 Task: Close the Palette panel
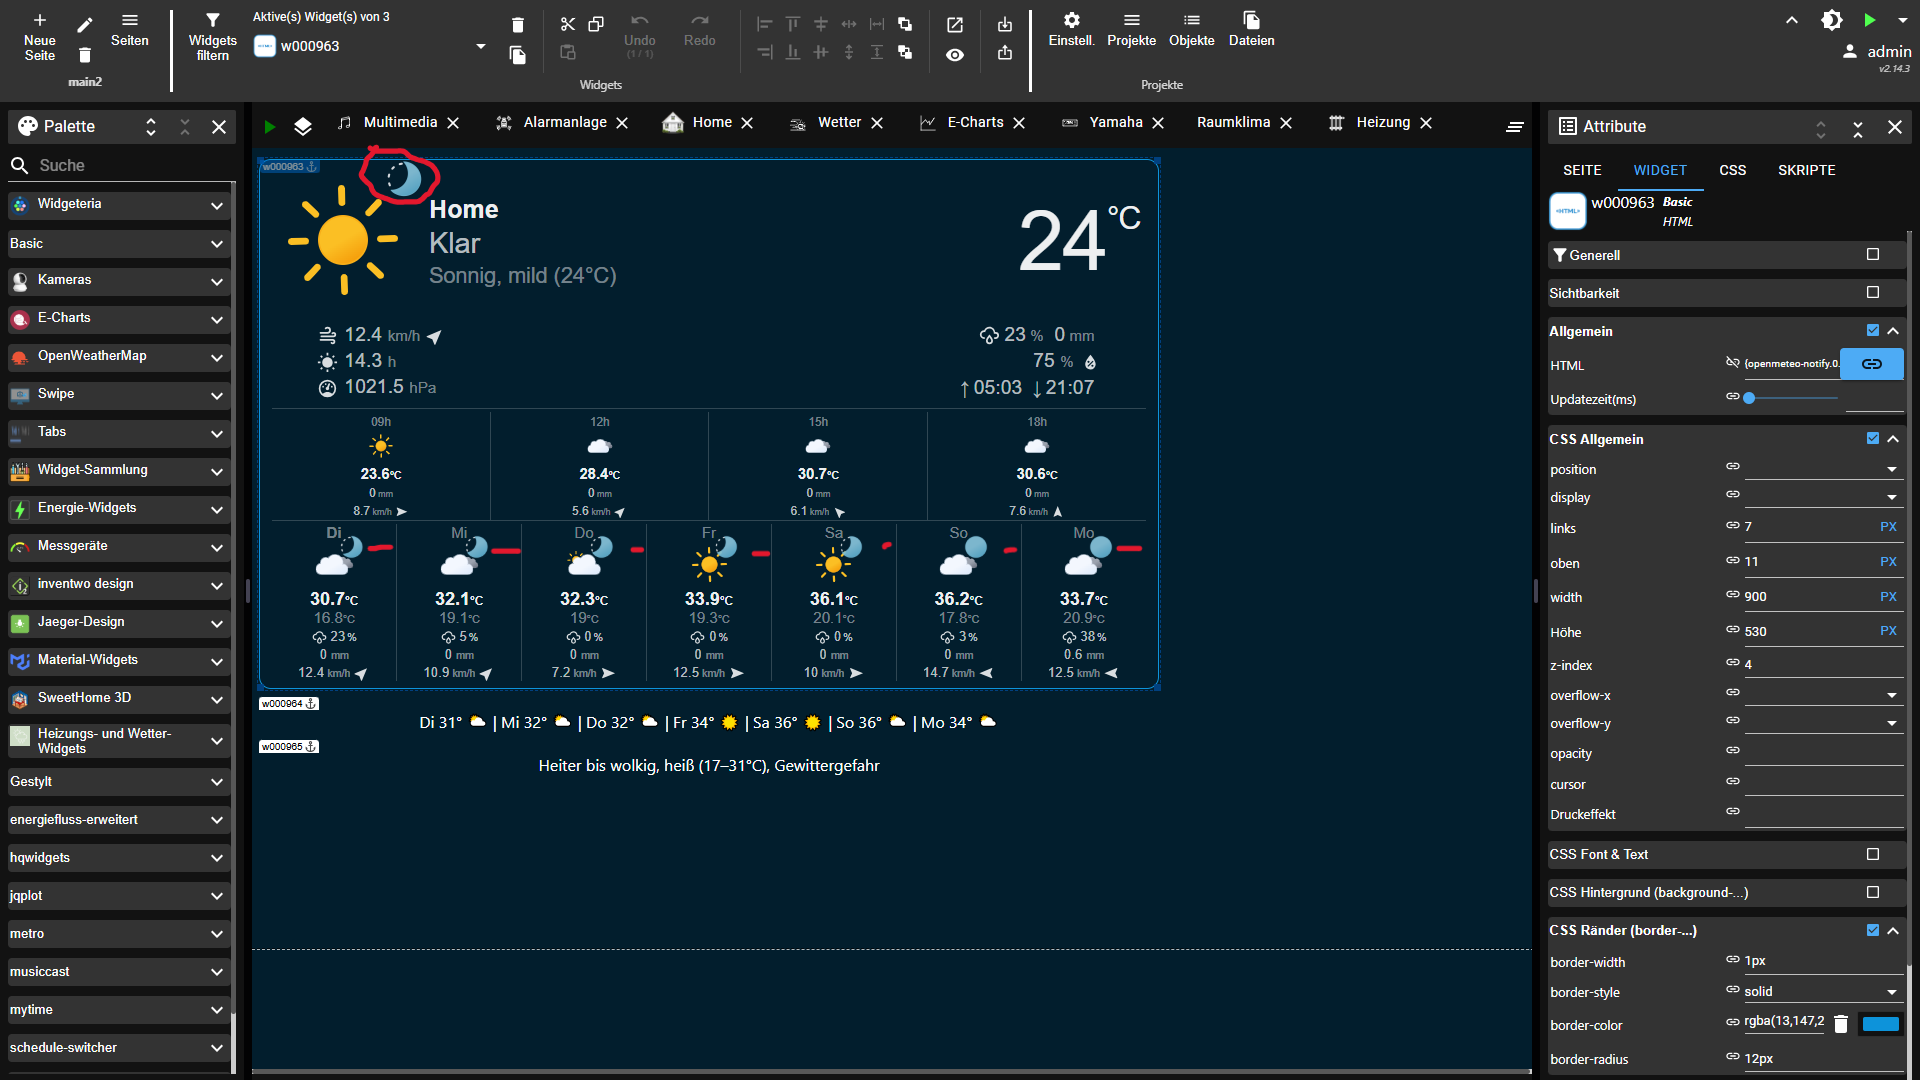point(219,127)
